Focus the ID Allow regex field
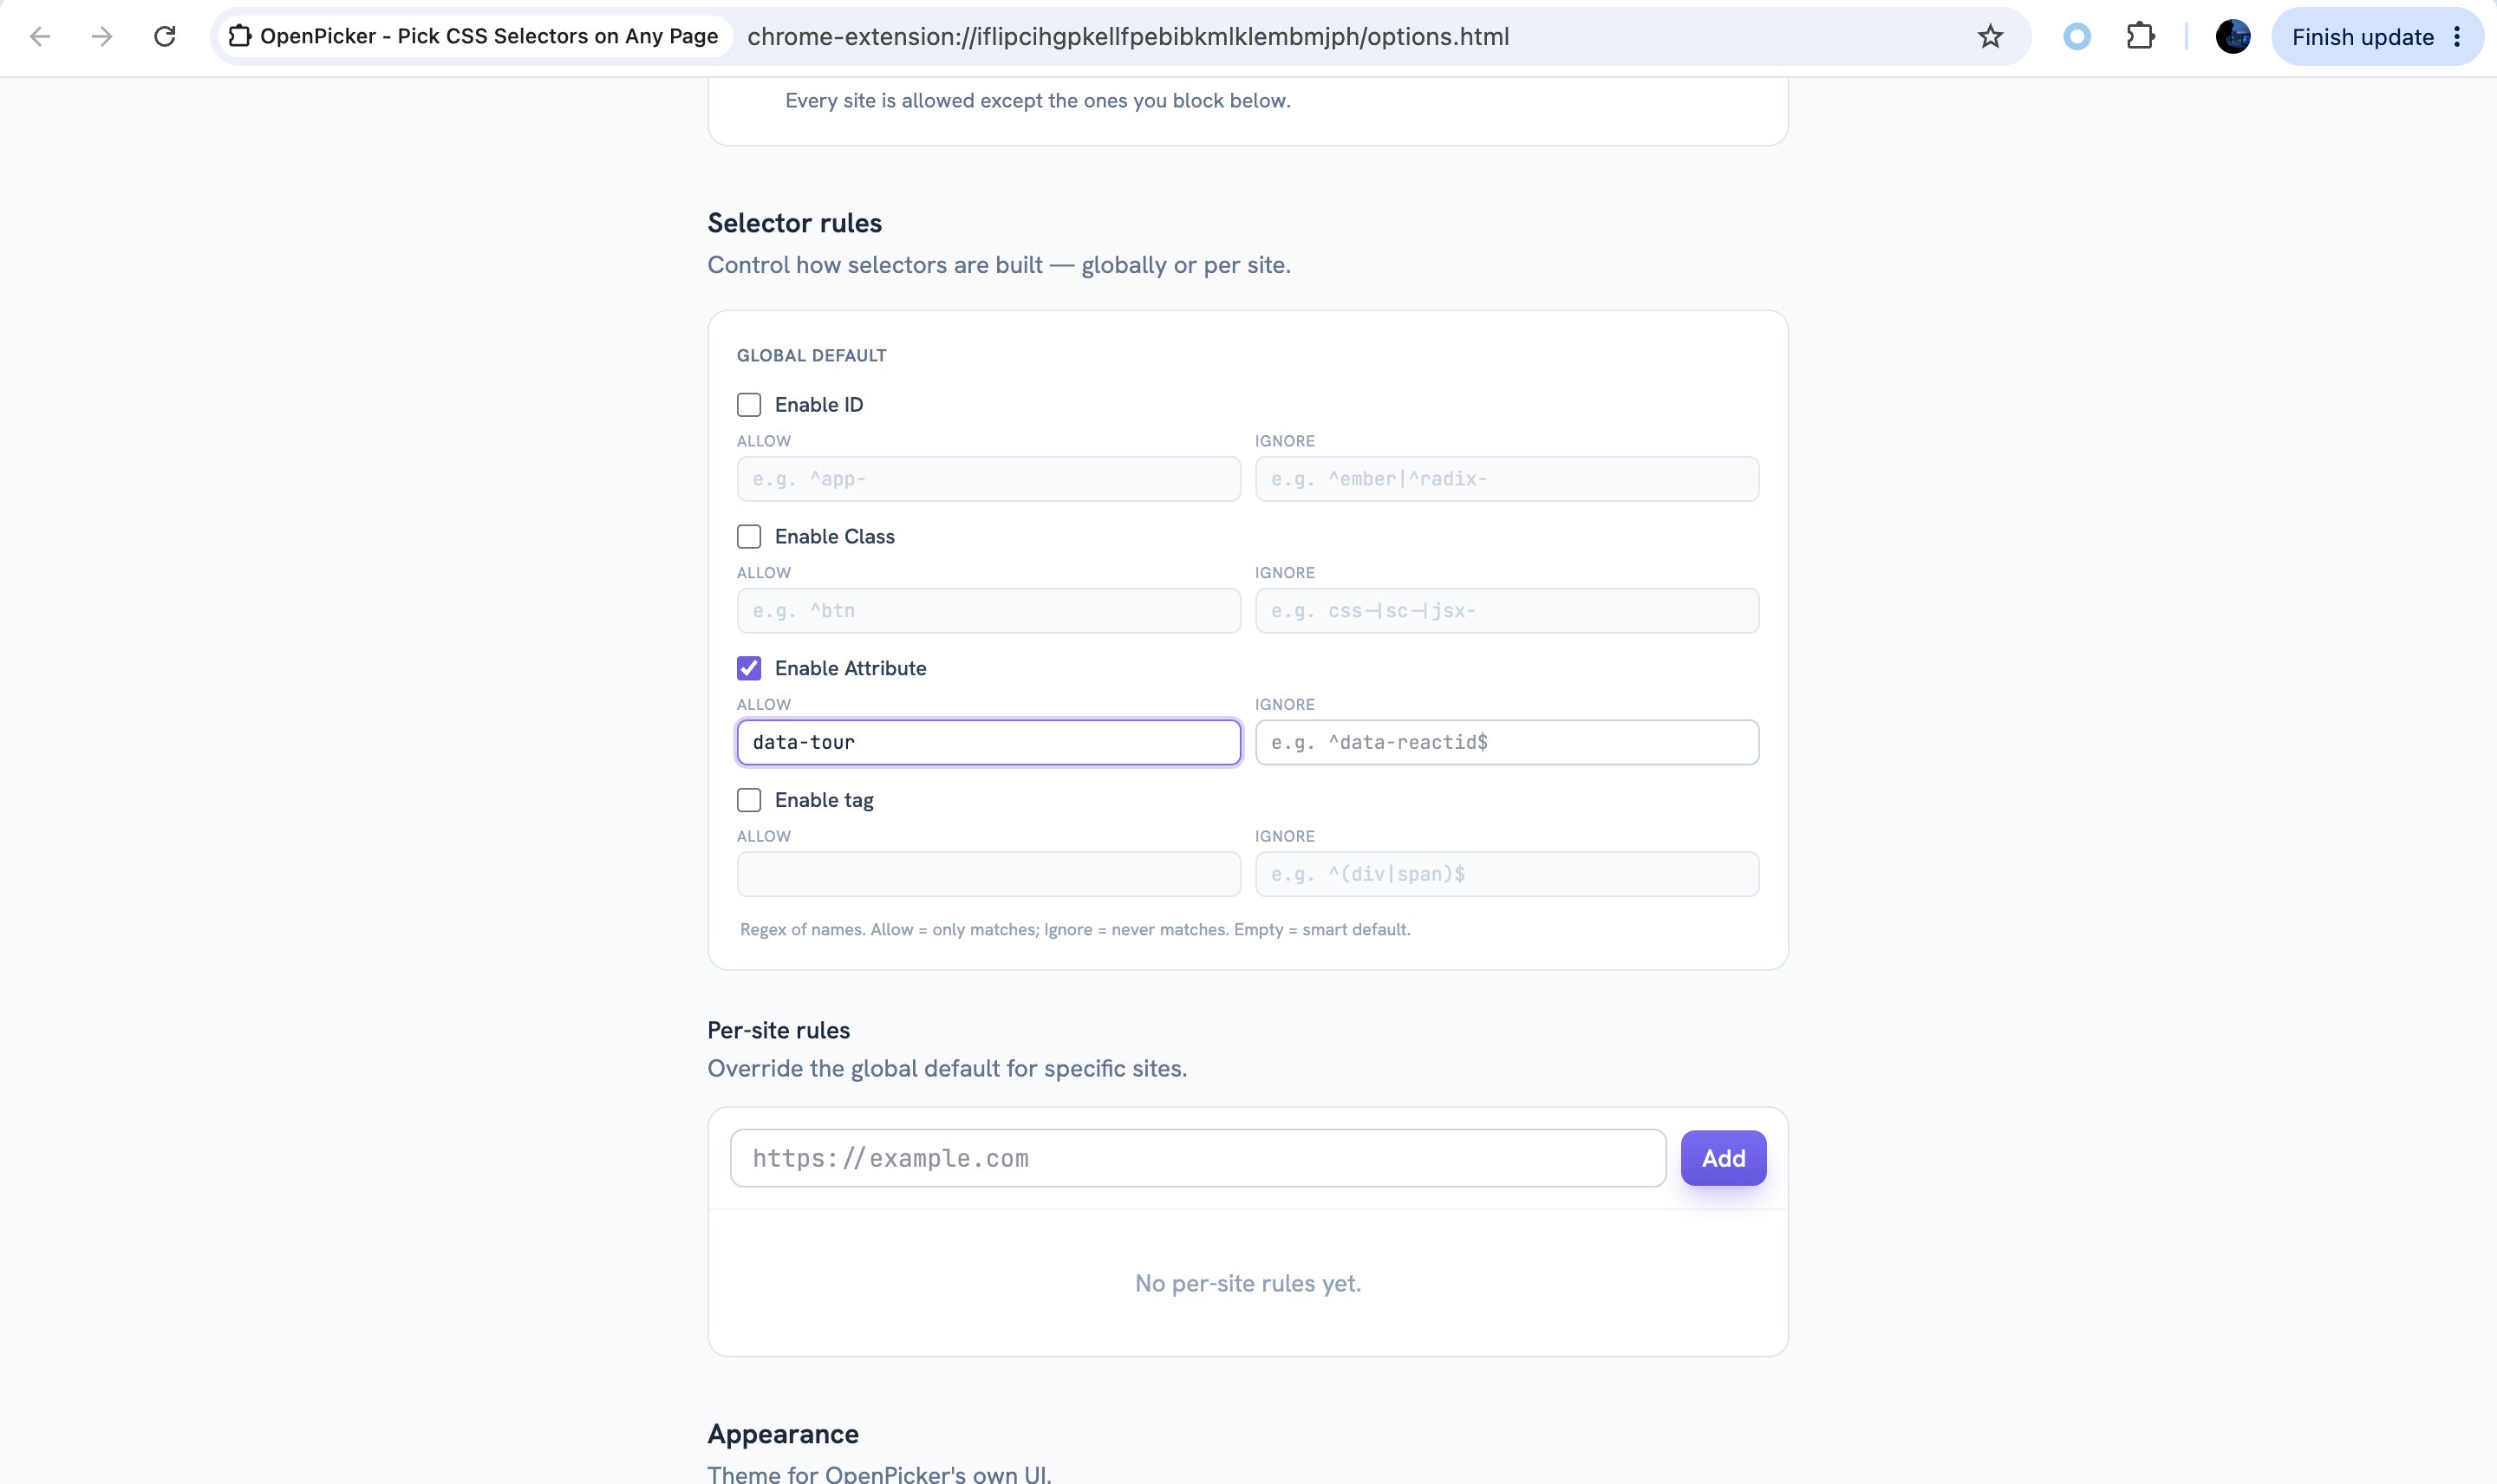Image resolution: width=2497 pixels, height=1484 pixels. [x=989, y=479]
